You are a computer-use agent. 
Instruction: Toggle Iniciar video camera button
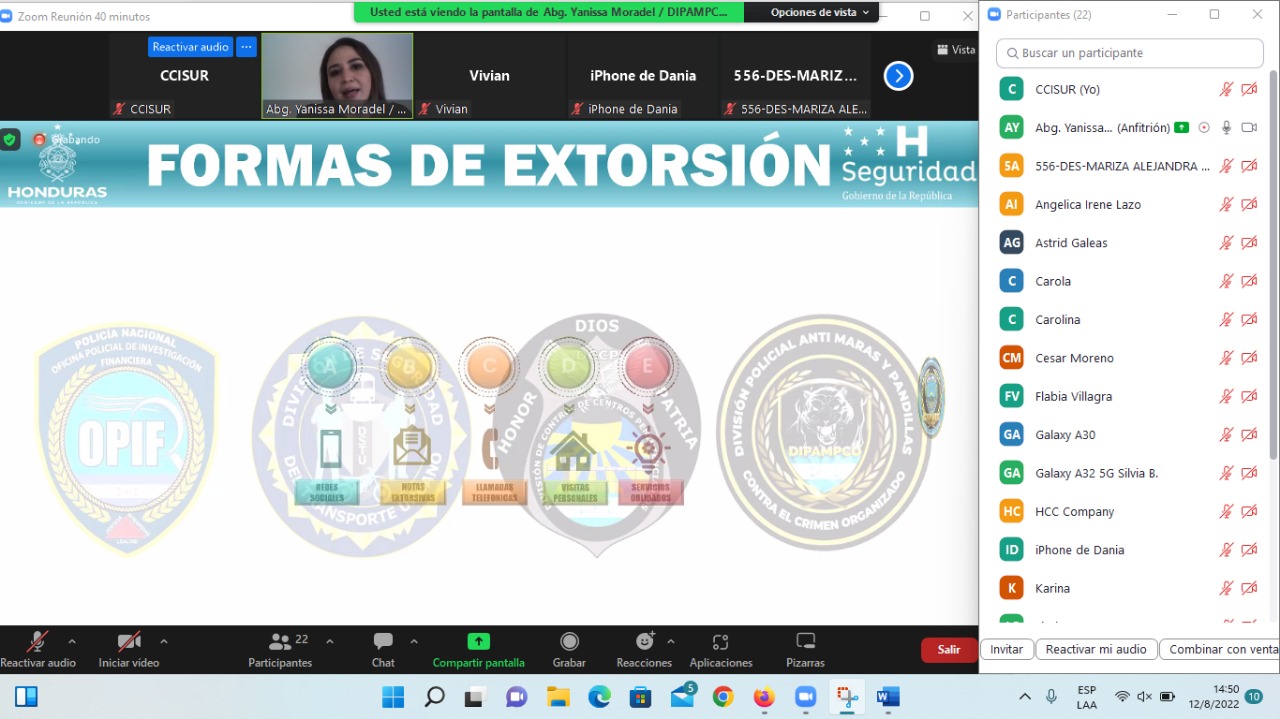coord(128,642)
